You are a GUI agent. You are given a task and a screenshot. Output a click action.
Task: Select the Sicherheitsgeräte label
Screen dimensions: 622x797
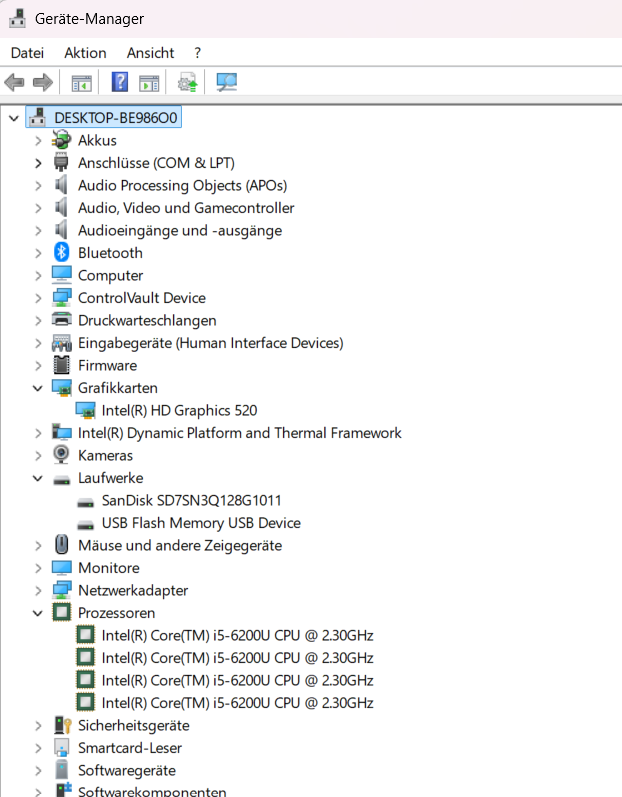[134, 725]
